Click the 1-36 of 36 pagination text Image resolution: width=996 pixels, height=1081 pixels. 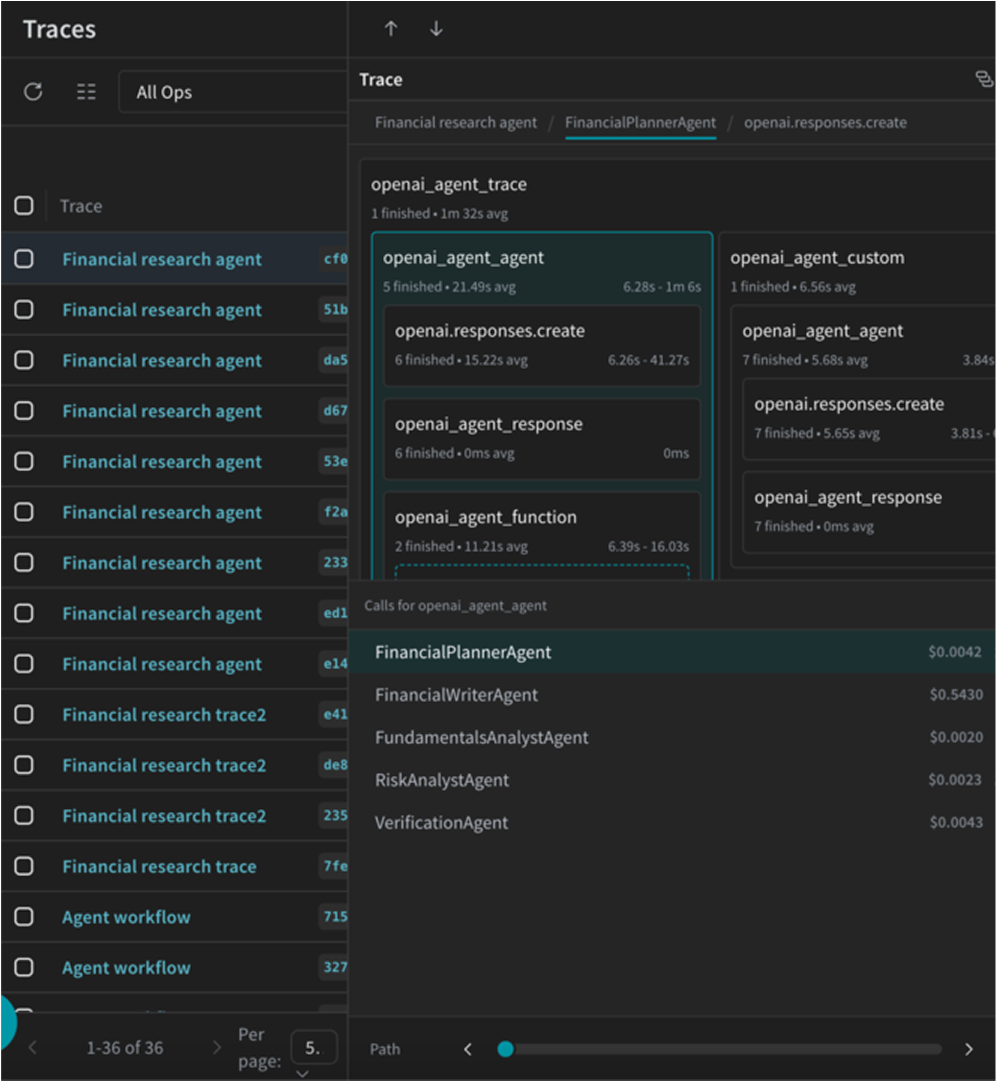[x=125, y=1048]
